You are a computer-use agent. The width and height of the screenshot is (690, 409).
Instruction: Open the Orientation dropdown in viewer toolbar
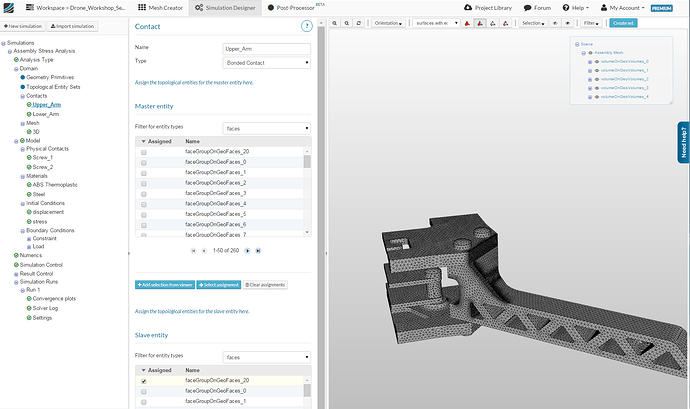point(387,22)
